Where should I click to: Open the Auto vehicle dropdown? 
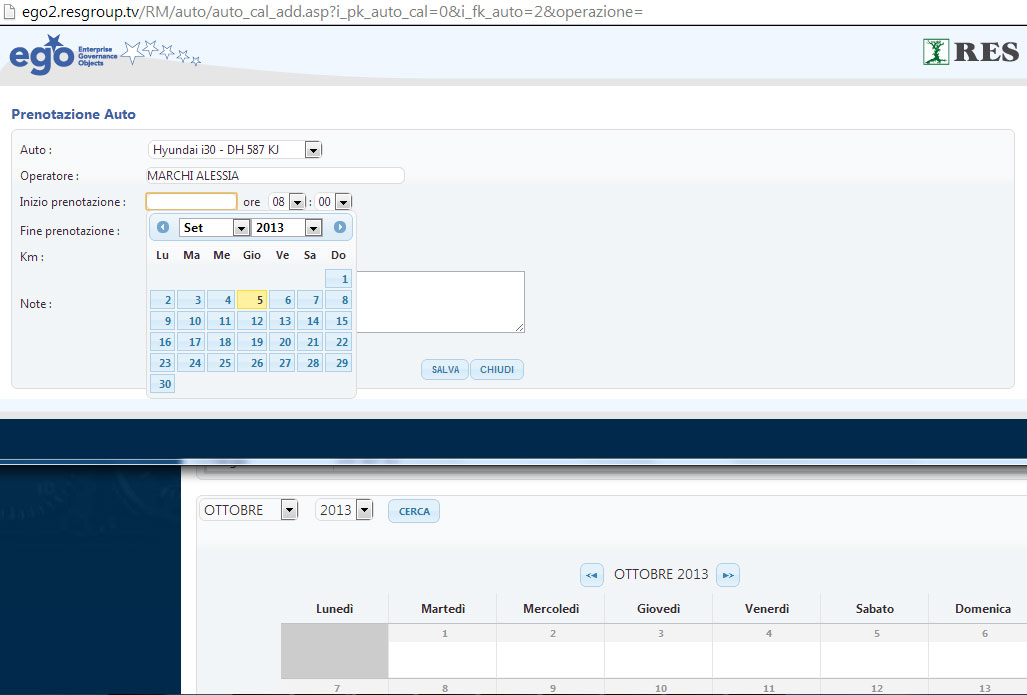[x=235, y=150]
